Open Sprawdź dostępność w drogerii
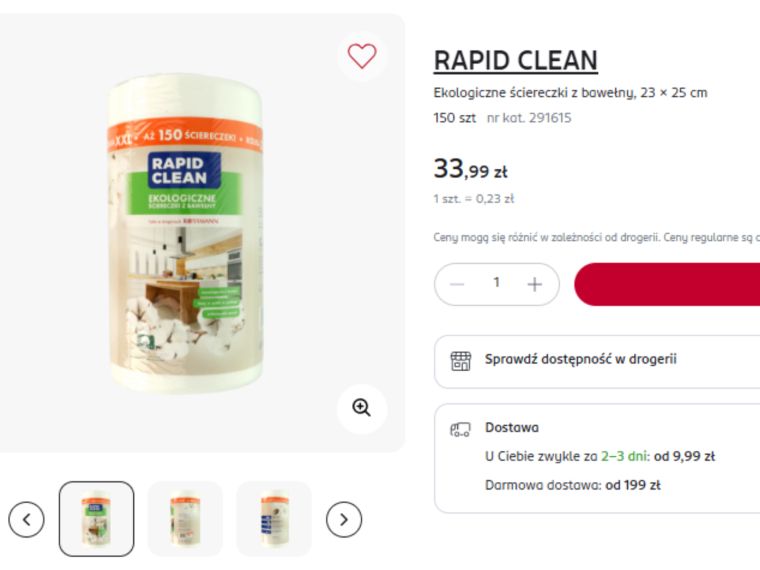Viewport: 760px width, 570px height. 597,361
